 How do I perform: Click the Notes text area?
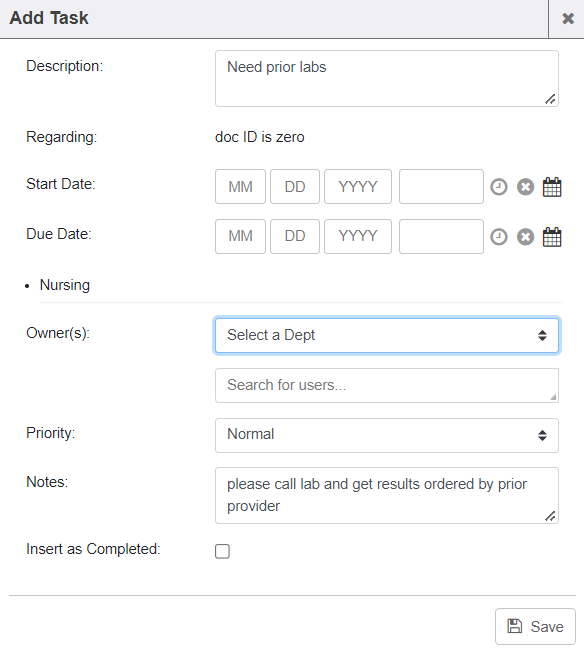pos(387,495)
